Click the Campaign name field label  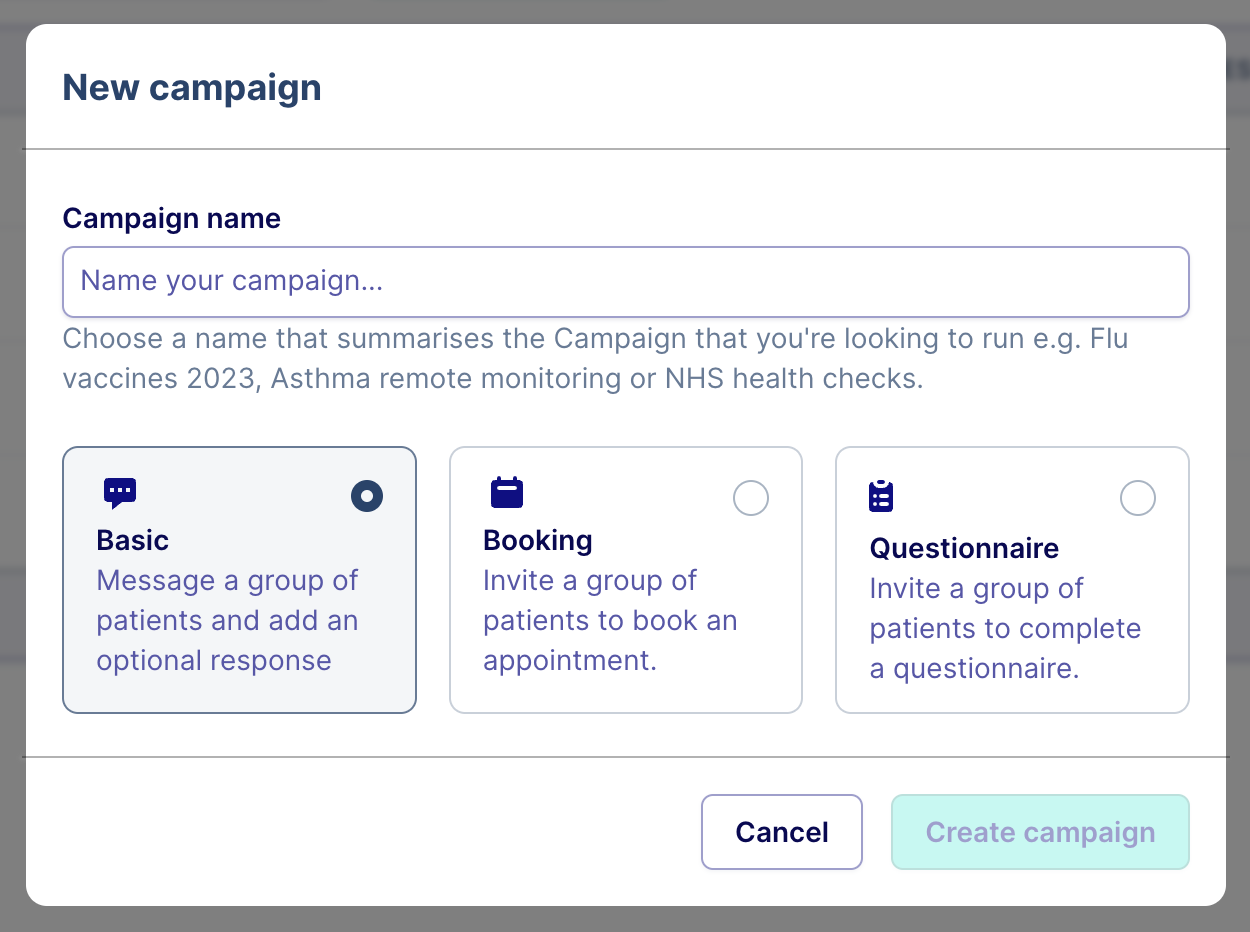(x=172, y=219)
